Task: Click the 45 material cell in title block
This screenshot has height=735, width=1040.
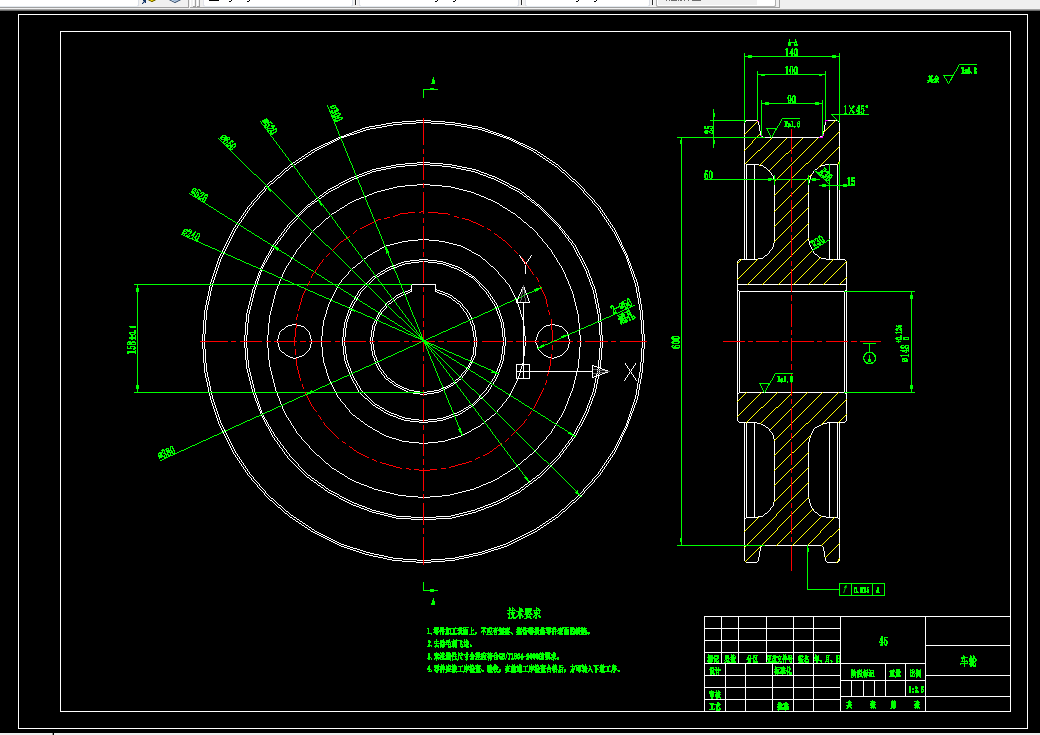Action: 883,641
